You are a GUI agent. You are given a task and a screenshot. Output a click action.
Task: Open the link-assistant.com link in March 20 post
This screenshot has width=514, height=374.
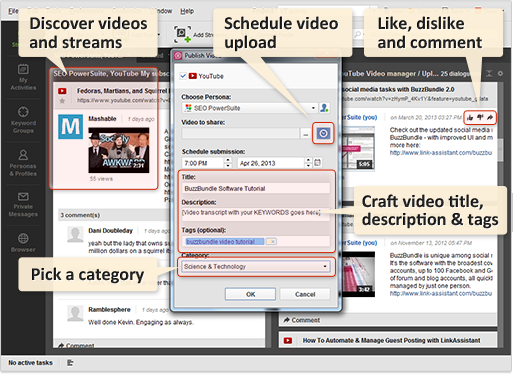(441, 153)
